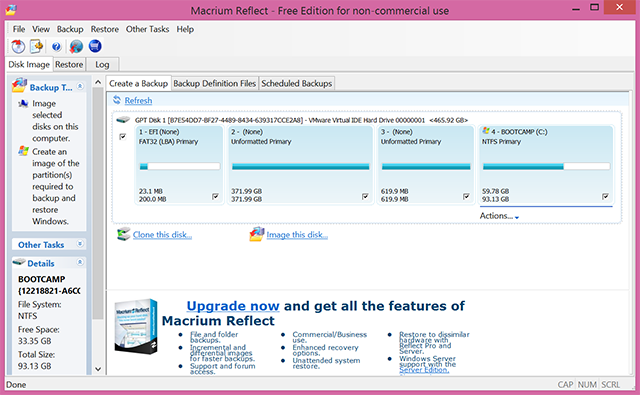Click the Free Space 33.35 GB value

click(x=34, y=341)
